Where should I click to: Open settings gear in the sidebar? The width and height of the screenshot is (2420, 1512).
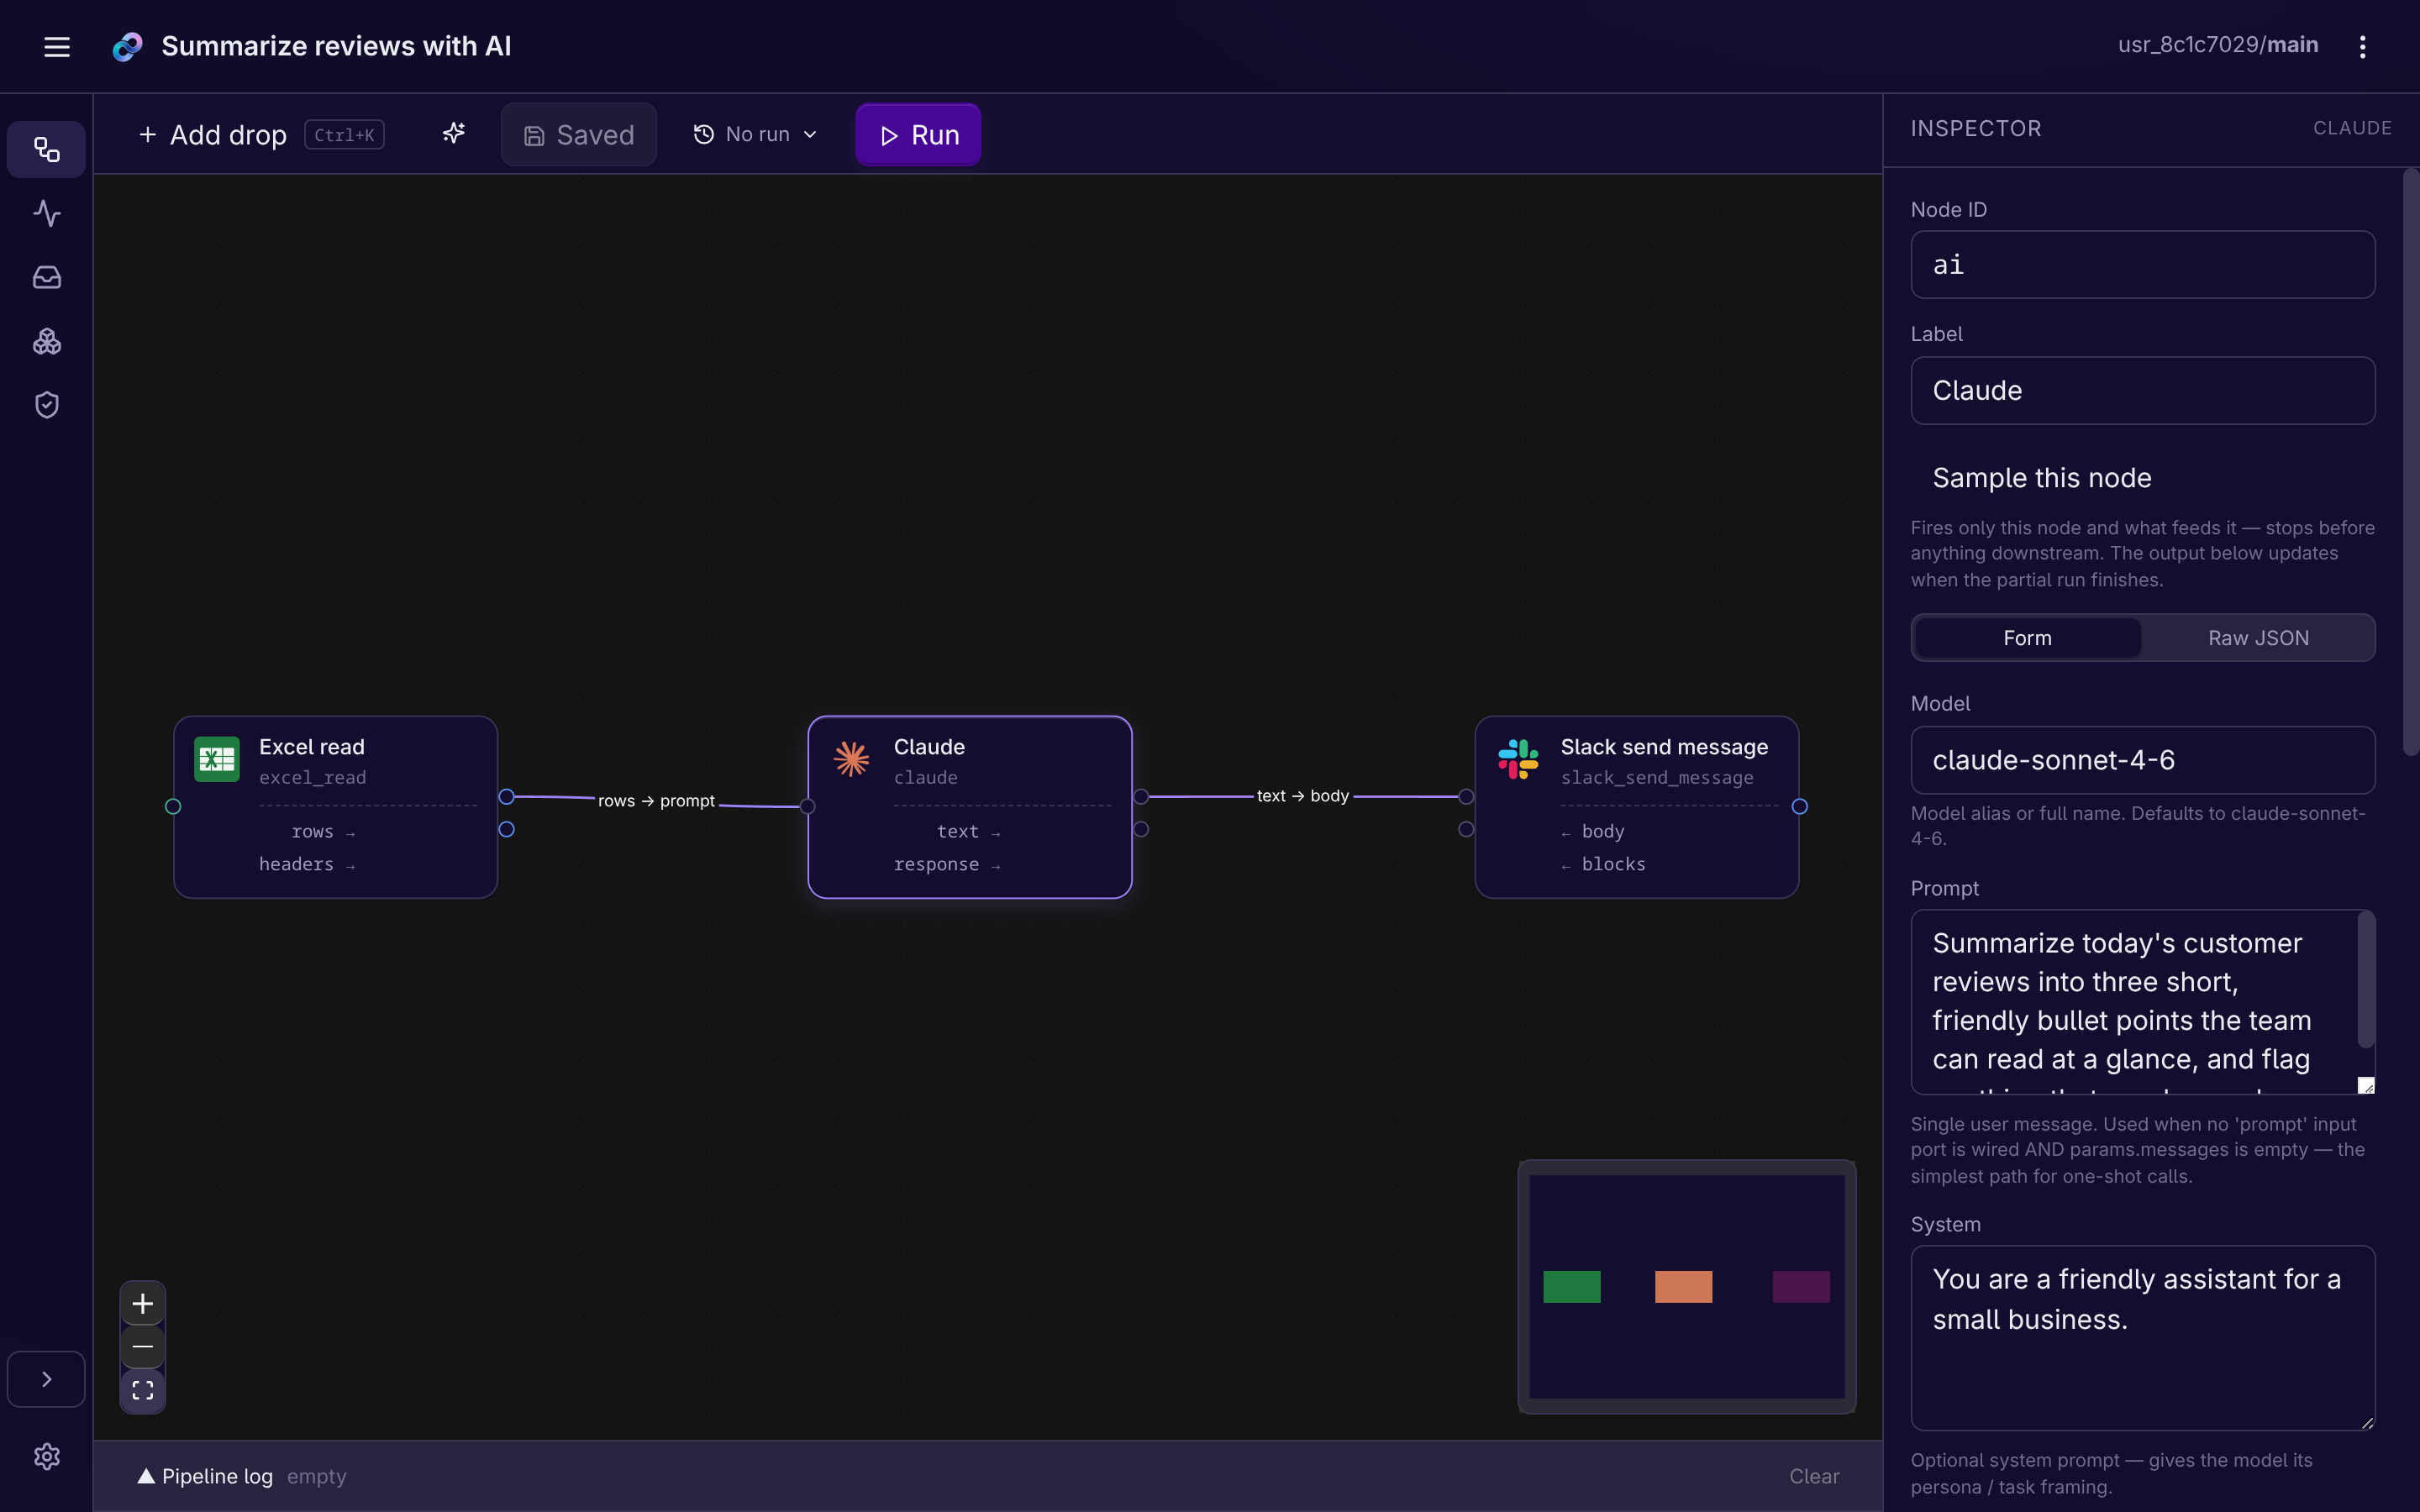tap(47, 1457)
